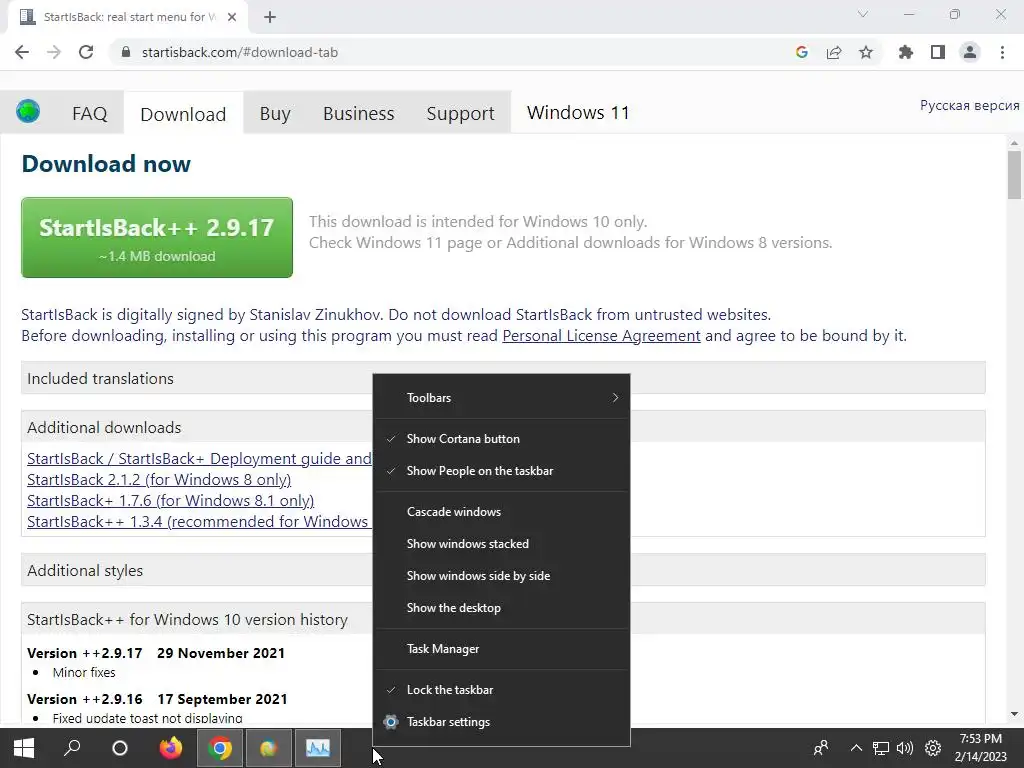Viewport: 1024px width, 768px height.
Task: Open the Buy tab
Action: click(275, 114)
